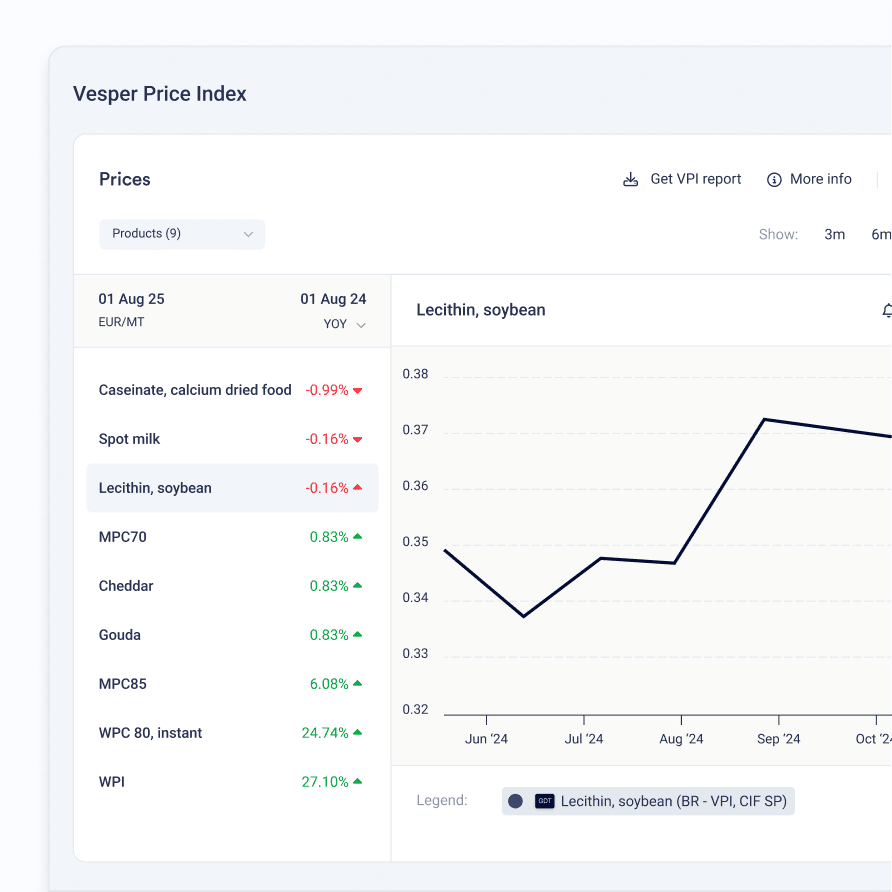Screen dimensions: 892x892
Task: Click the EUR/MT unit label
Action: tap(121, 322)
